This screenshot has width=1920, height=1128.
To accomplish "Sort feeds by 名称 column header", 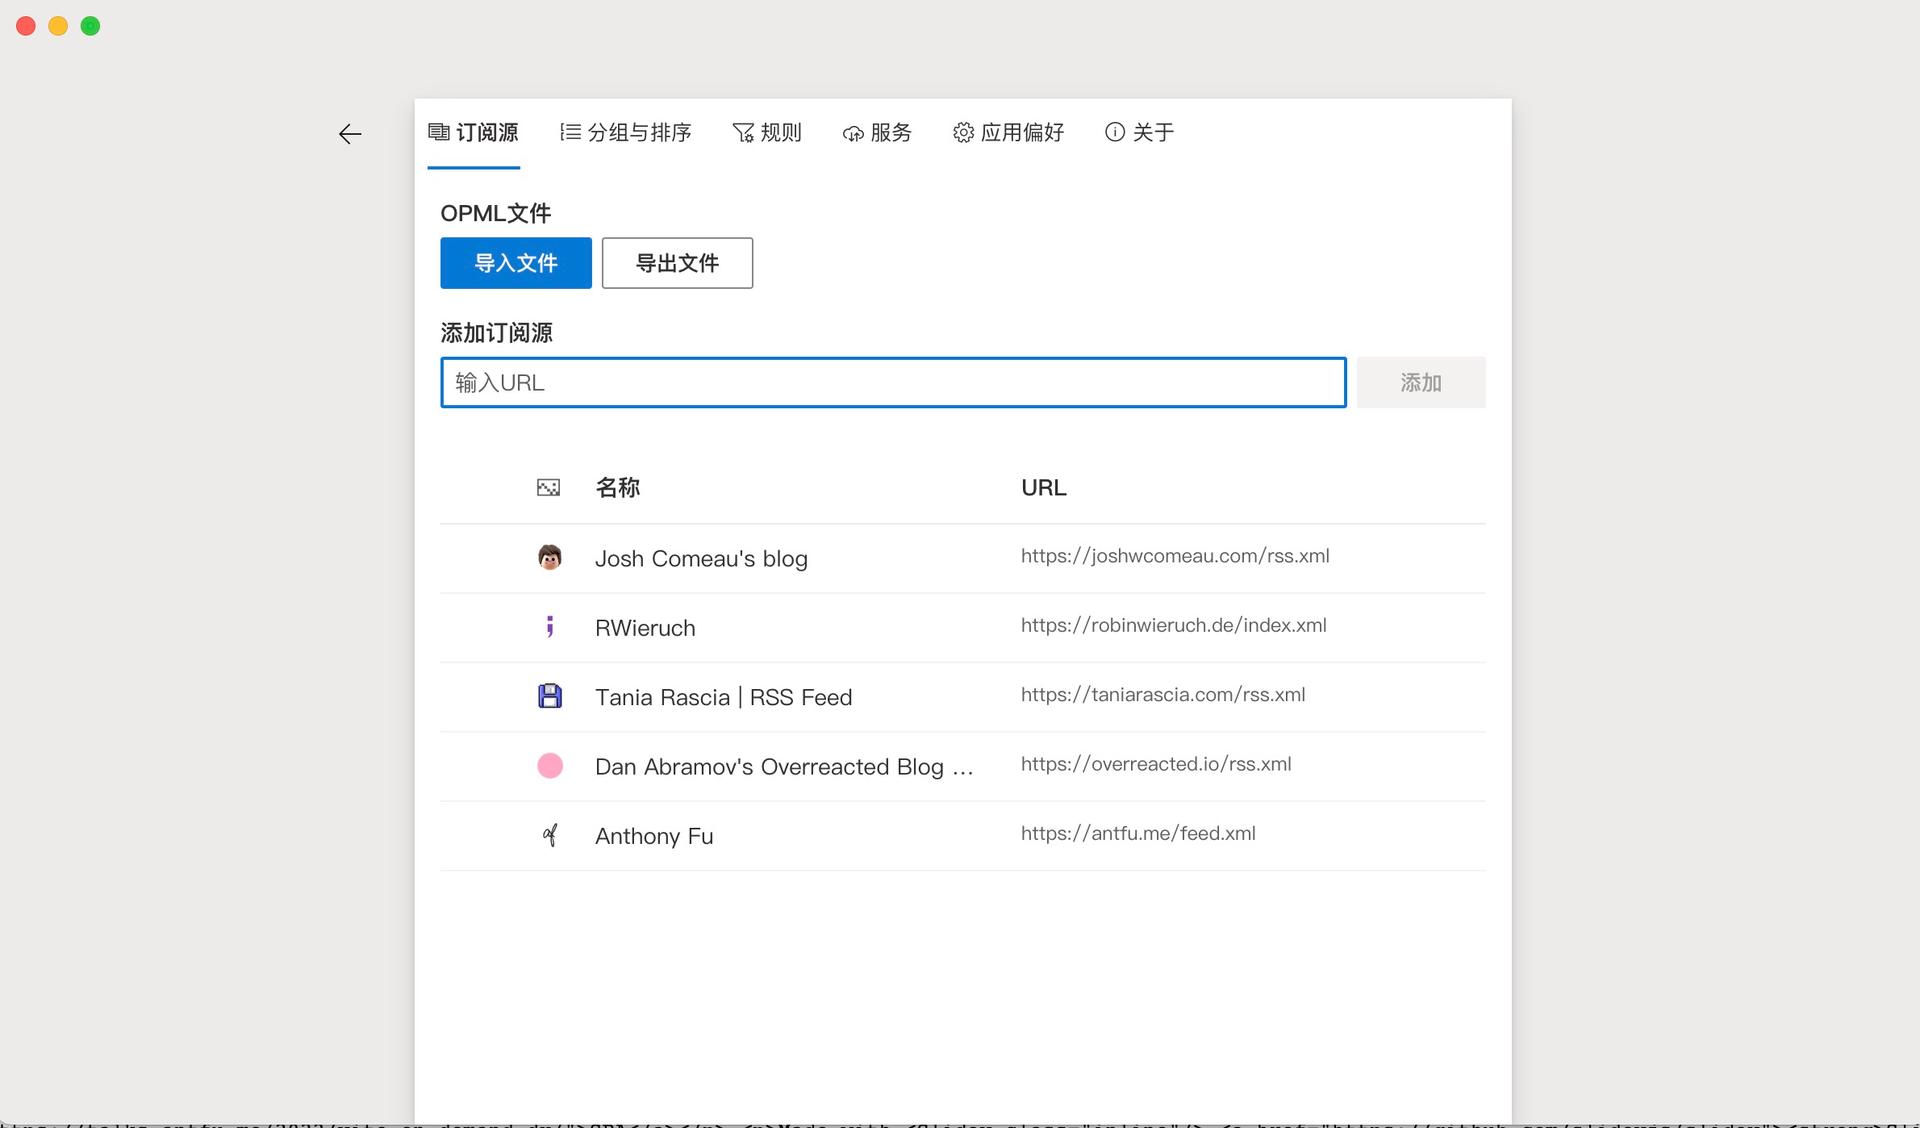I will point(617,488).
